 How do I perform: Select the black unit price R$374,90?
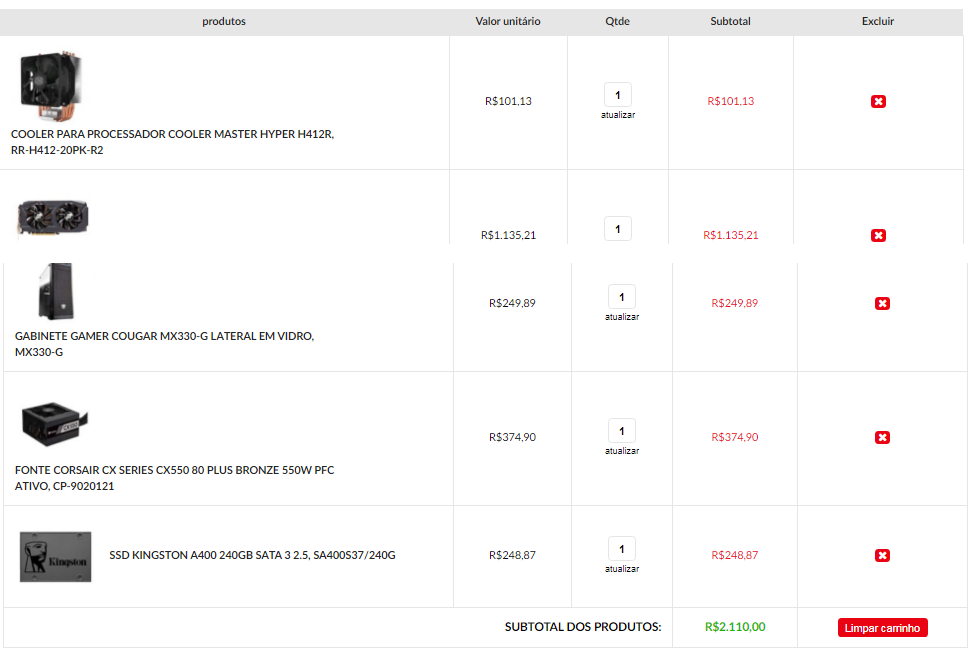point(512,438)
